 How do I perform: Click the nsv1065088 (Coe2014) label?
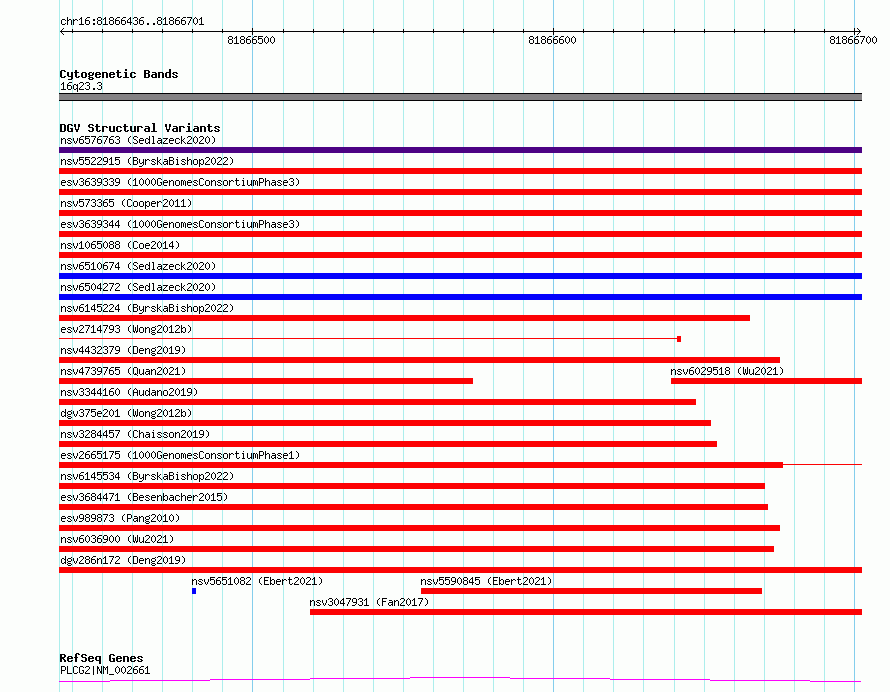point(120,245)
